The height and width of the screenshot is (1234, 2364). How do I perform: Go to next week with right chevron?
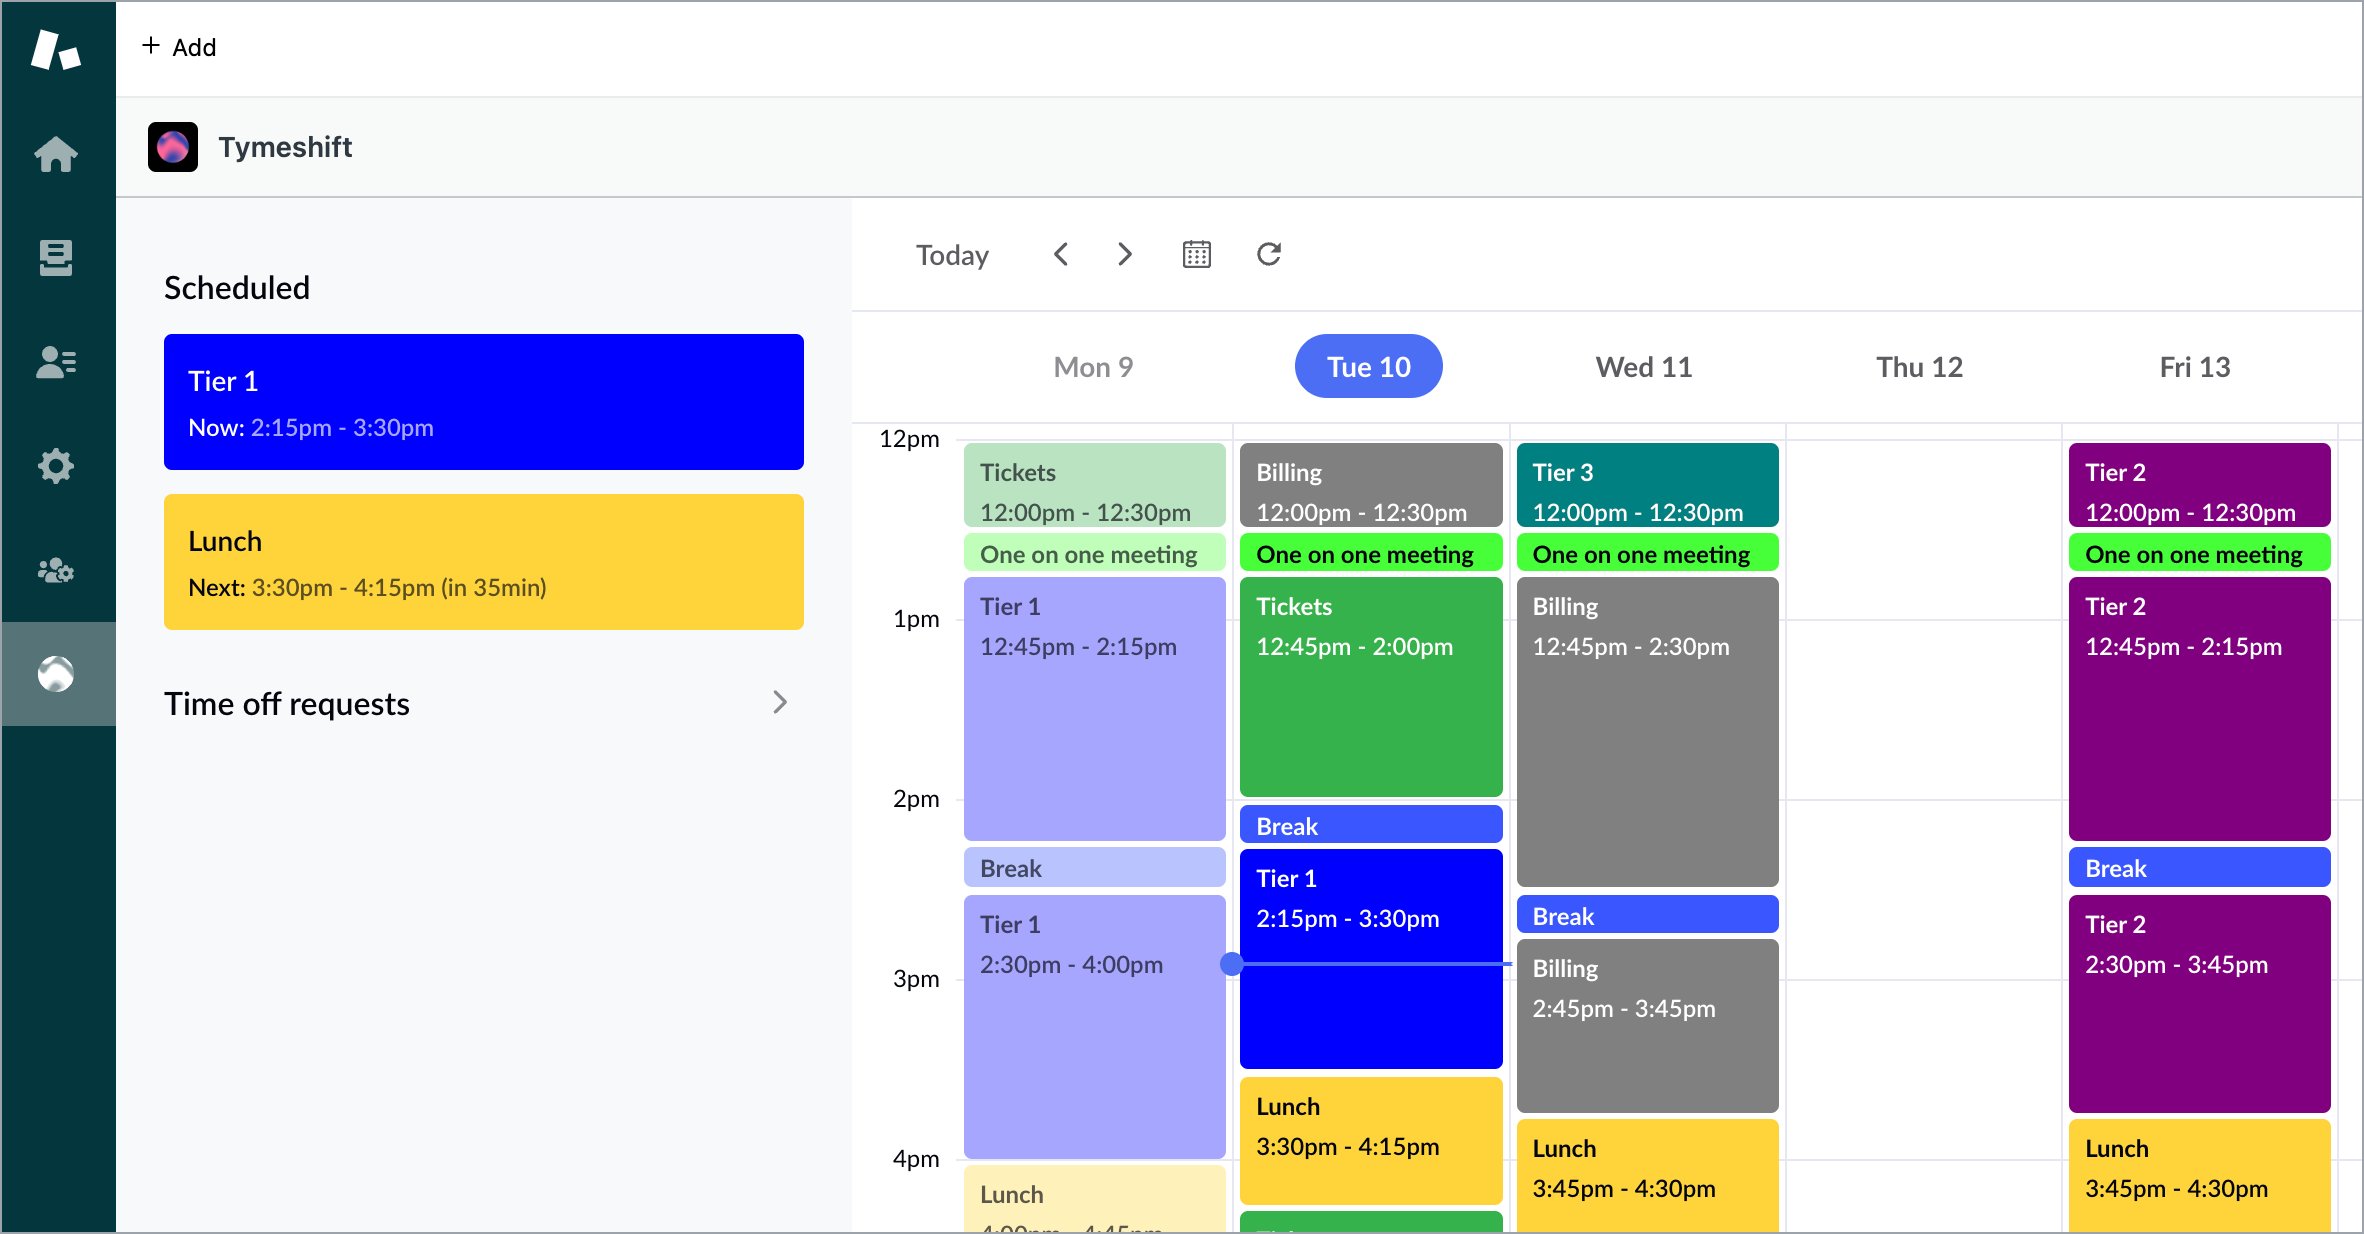click(x=1125, y=254)
